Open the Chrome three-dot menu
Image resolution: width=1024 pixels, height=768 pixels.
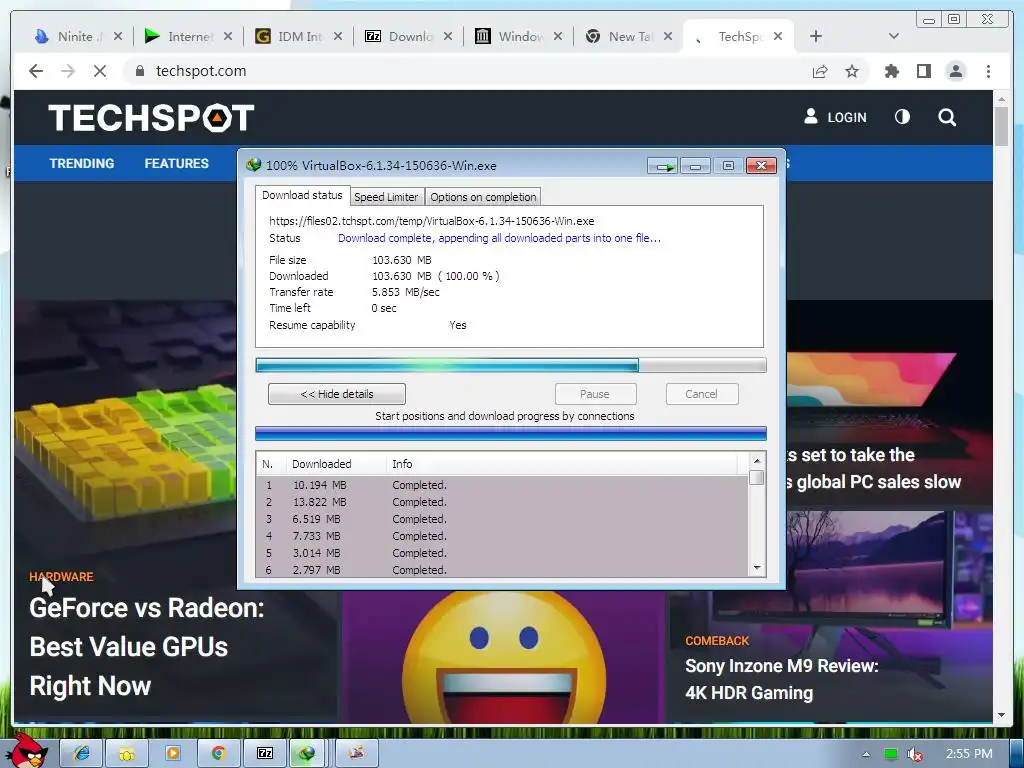(988, 71)
